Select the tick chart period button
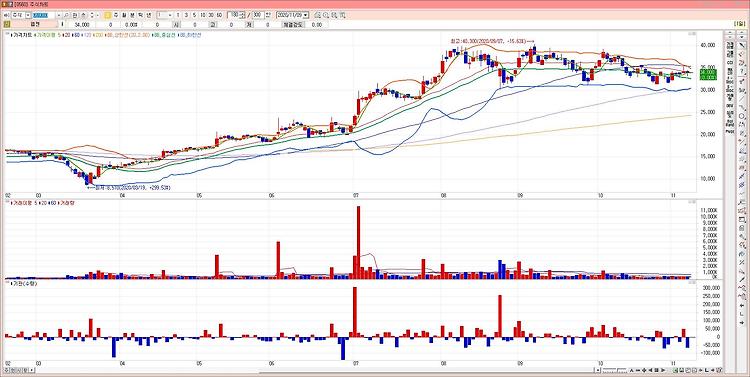The image size is (750, 377). click(140, 15)
